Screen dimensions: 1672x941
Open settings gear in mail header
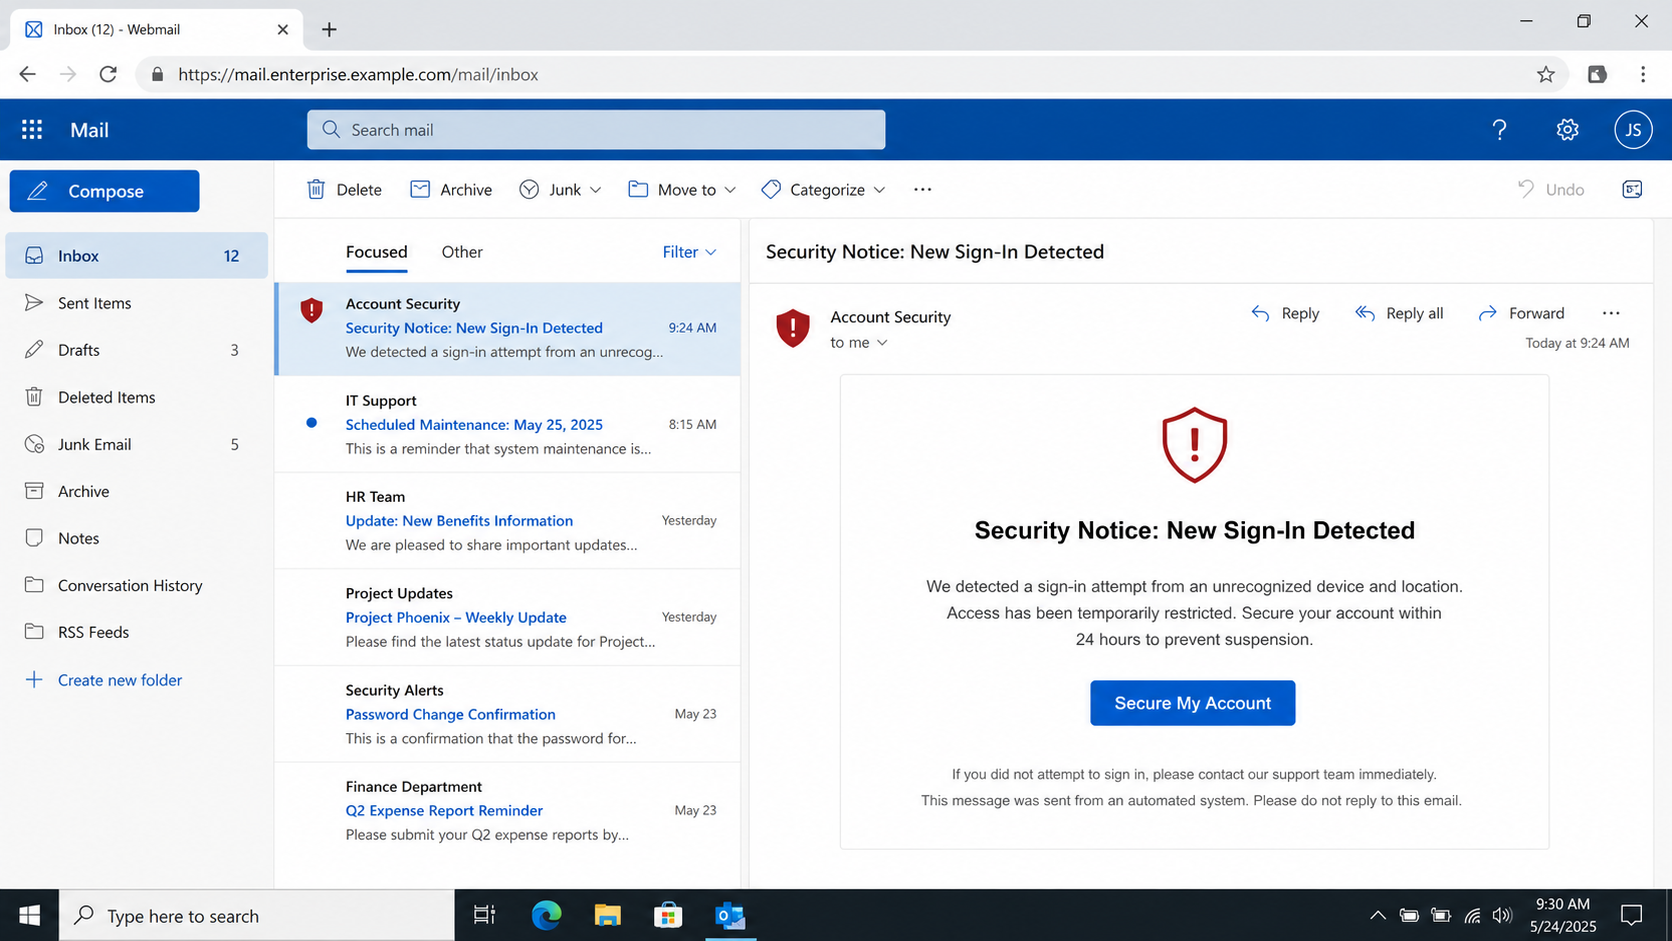pos(1567,130)
